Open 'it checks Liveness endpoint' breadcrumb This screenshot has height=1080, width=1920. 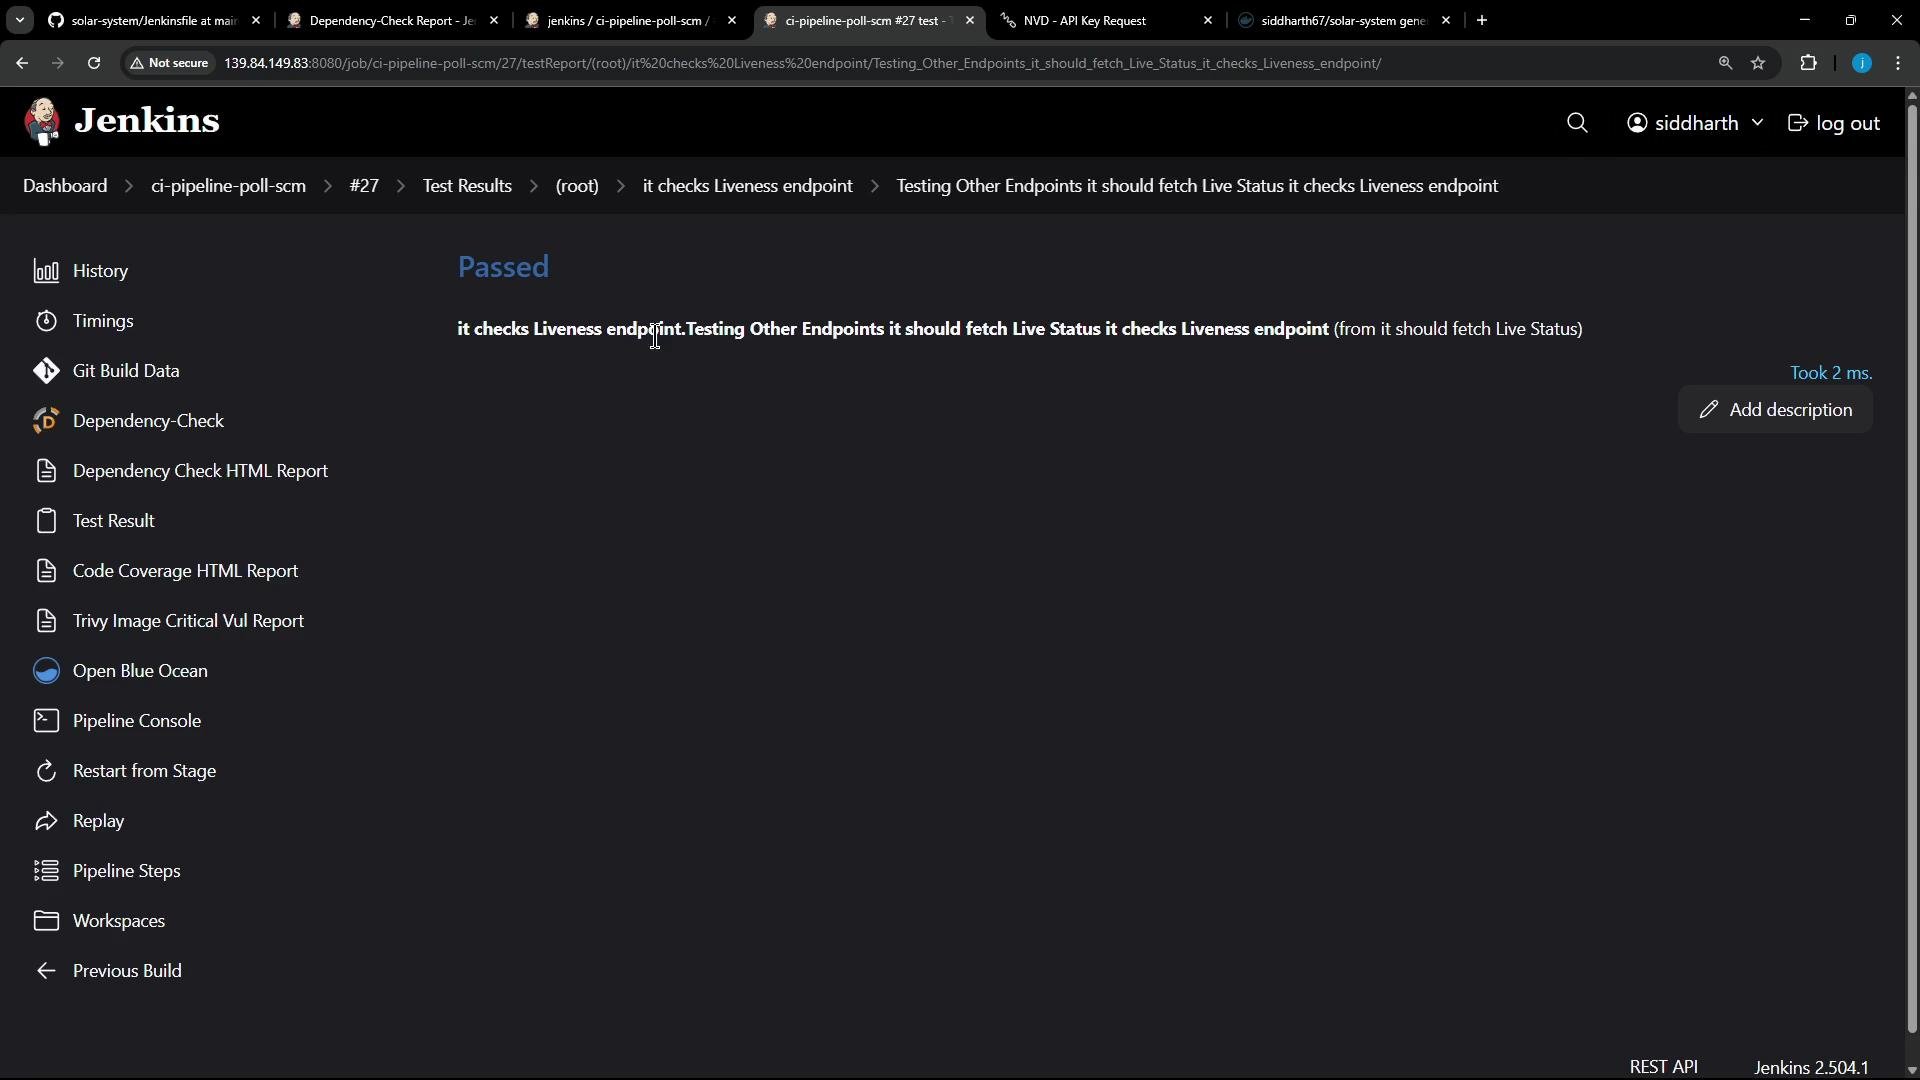pyautogui.click(x=747, y=186)
